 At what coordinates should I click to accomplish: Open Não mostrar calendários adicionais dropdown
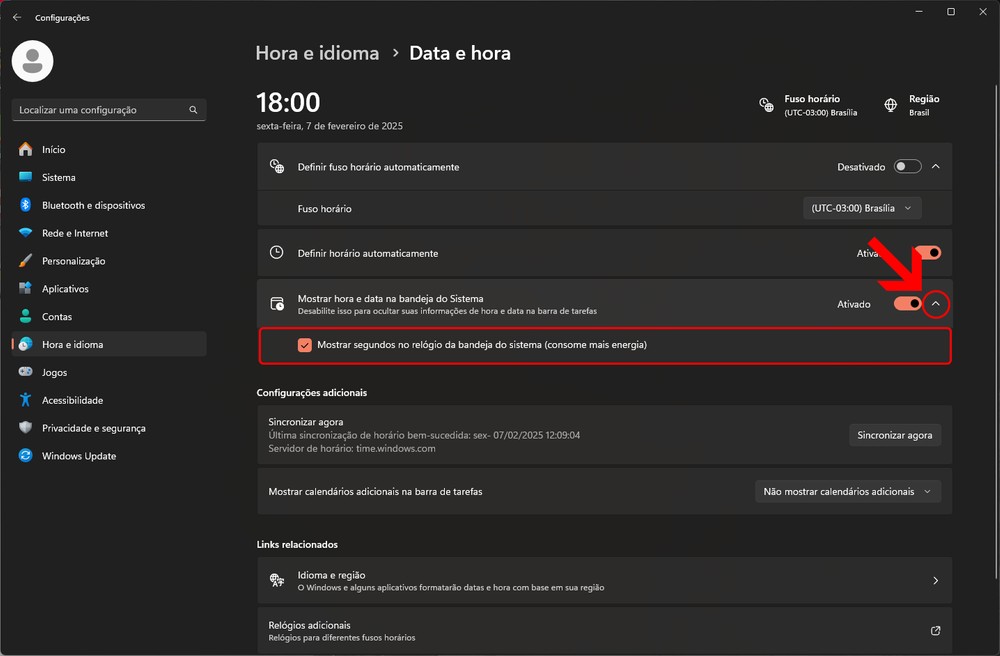(x=847, y=492)
